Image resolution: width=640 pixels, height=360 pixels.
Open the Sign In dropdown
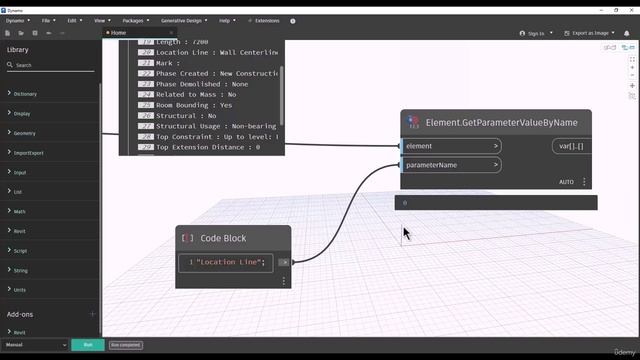click(x=536, y=33)
